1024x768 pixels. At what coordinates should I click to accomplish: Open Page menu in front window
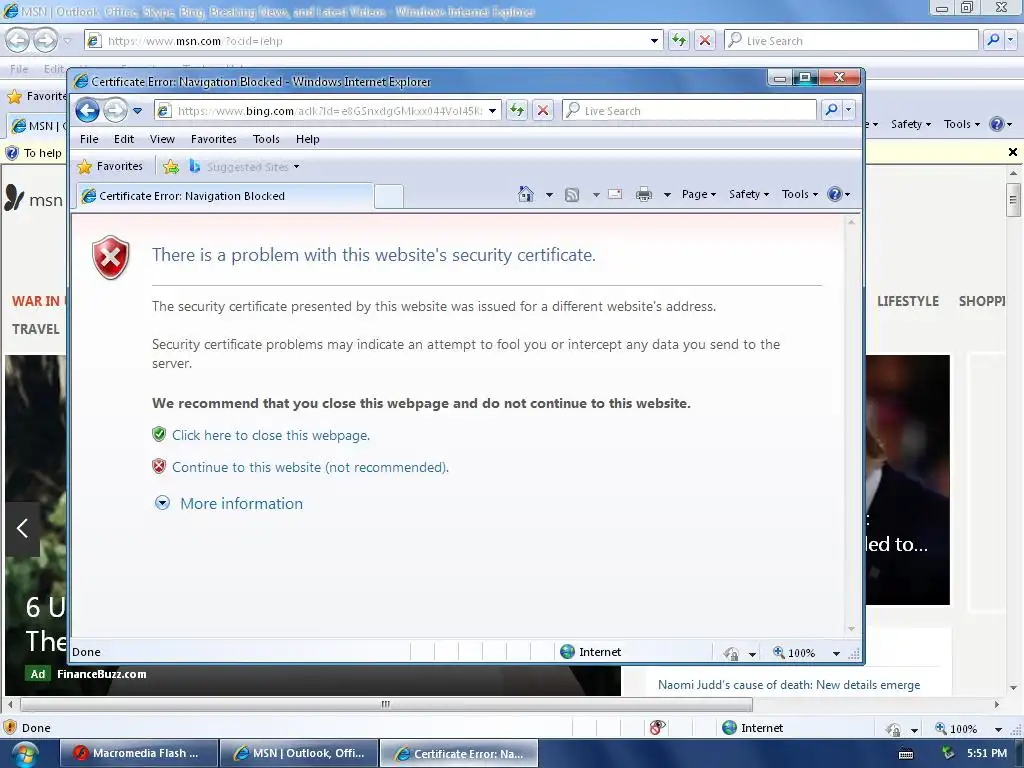point(699,194)
